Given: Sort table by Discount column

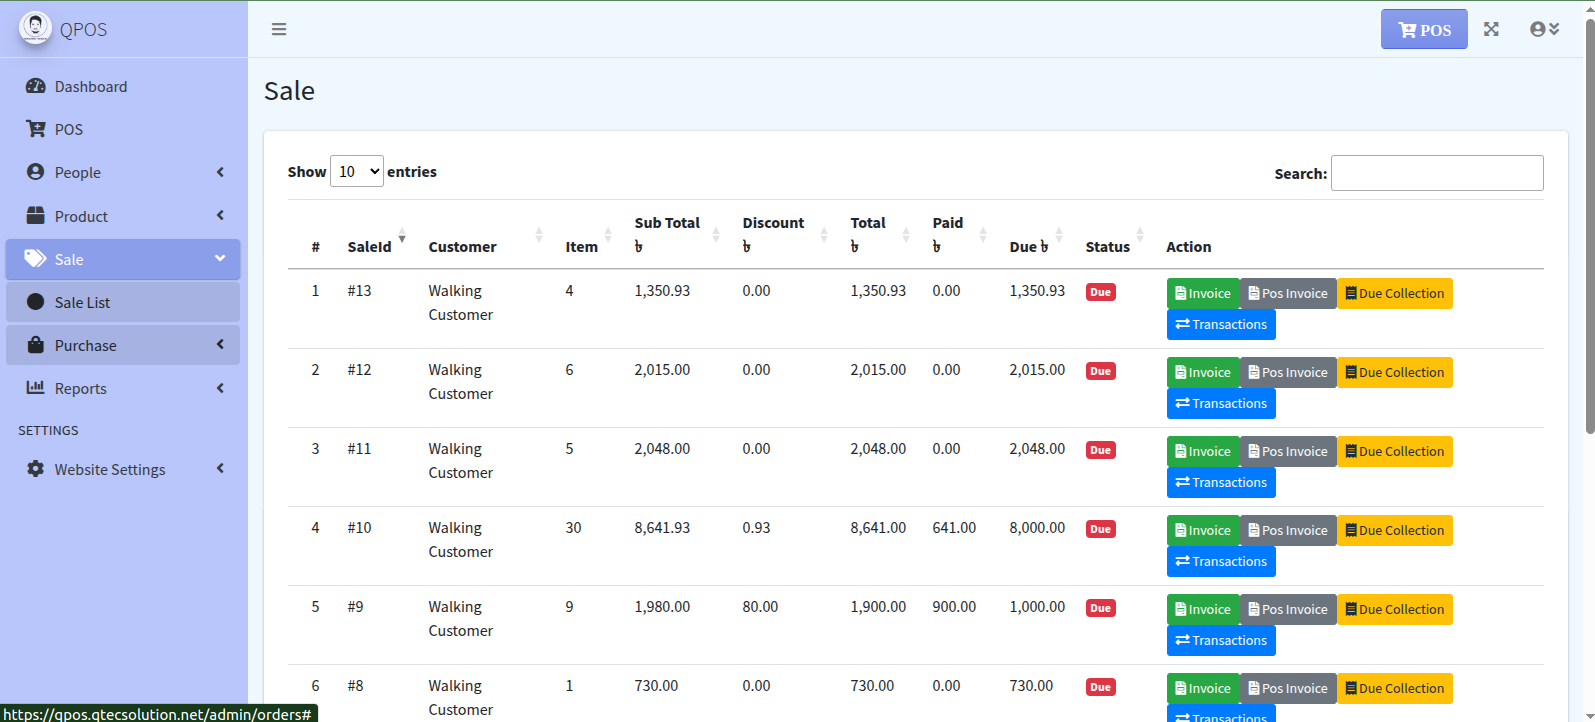Looking at the screenshot, I should 787,236.
